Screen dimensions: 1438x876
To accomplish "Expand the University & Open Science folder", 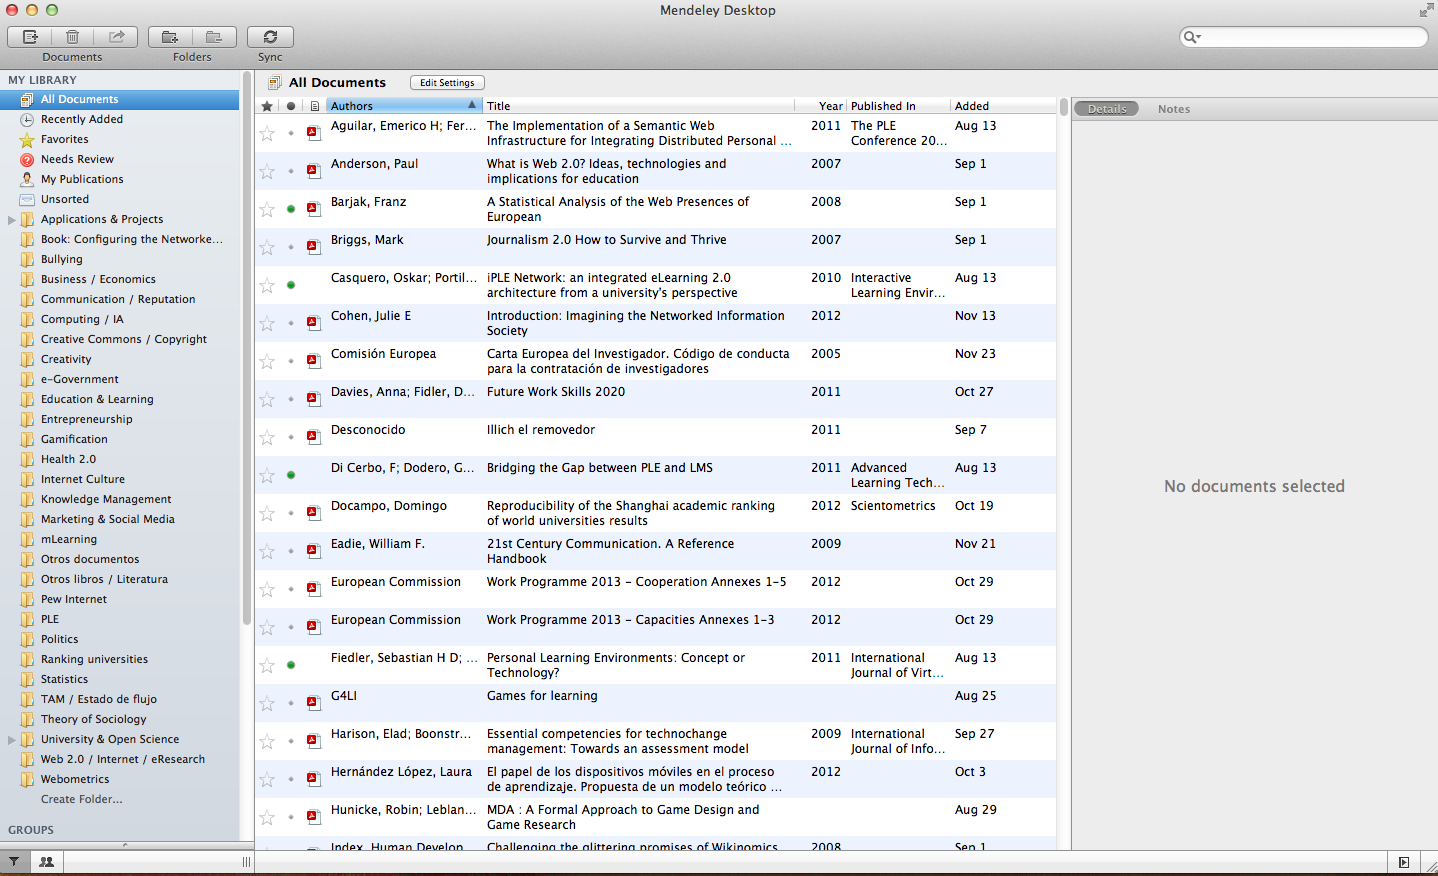I will coord(11,739).
